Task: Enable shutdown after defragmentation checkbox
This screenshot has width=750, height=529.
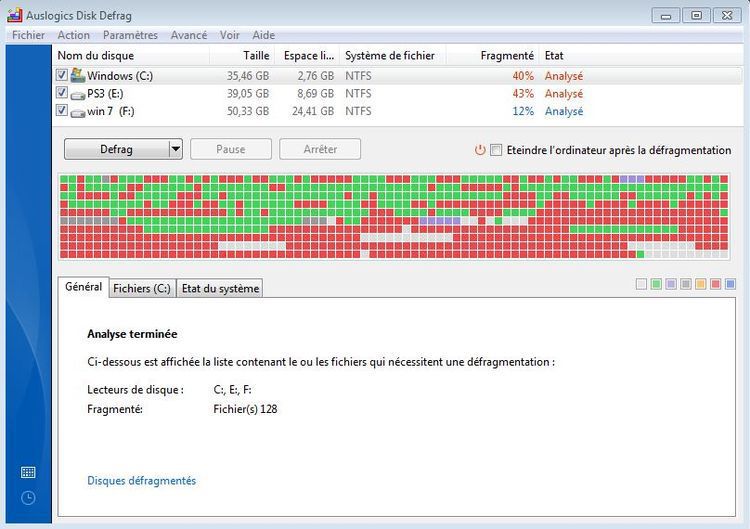Action: [496, 150]
